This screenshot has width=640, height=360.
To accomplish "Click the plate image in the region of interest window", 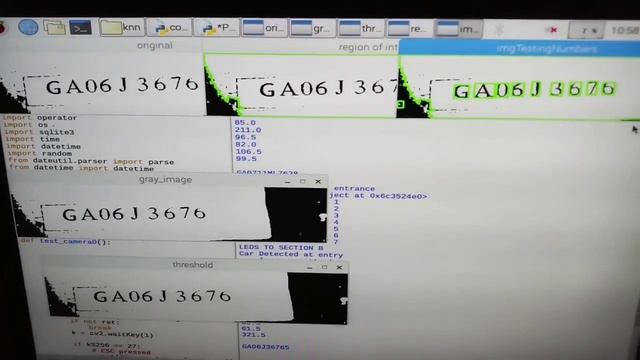I will coord(301,86).
